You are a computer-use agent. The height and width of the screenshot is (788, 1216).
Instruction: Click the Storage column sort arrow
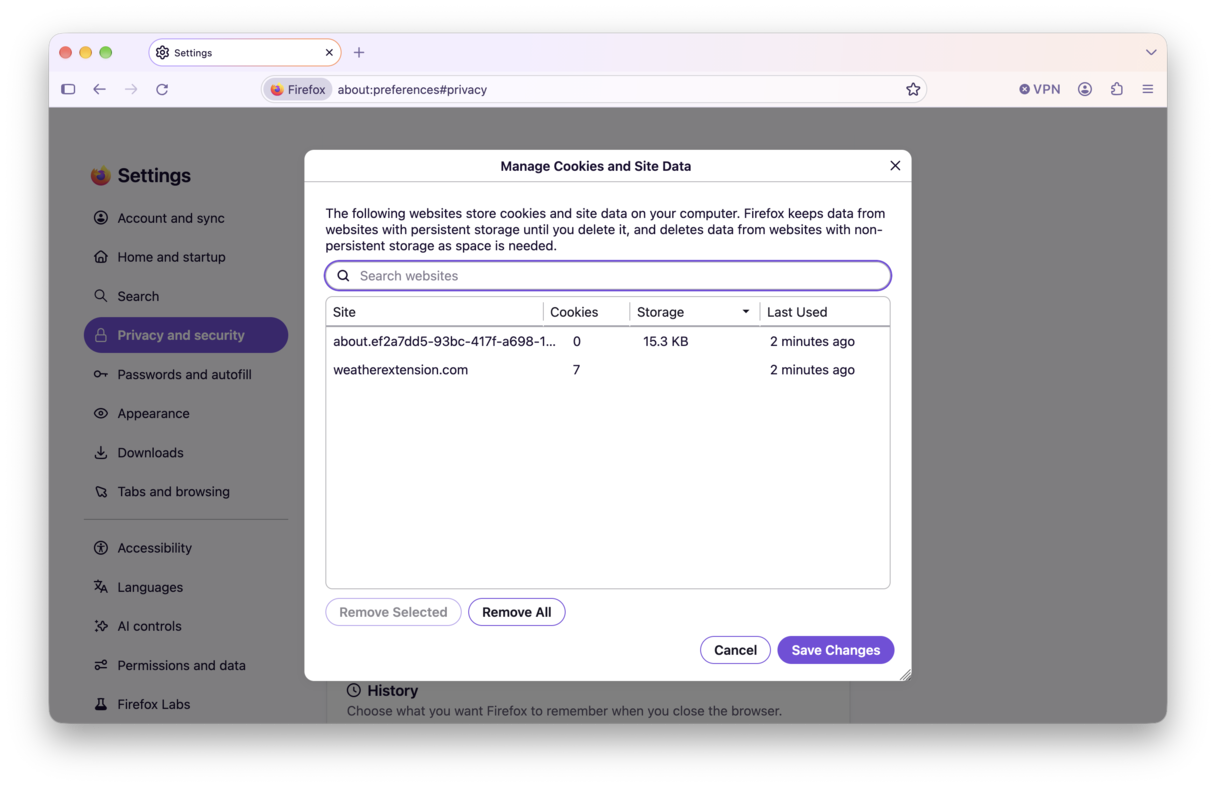click(x=746, y=312)
